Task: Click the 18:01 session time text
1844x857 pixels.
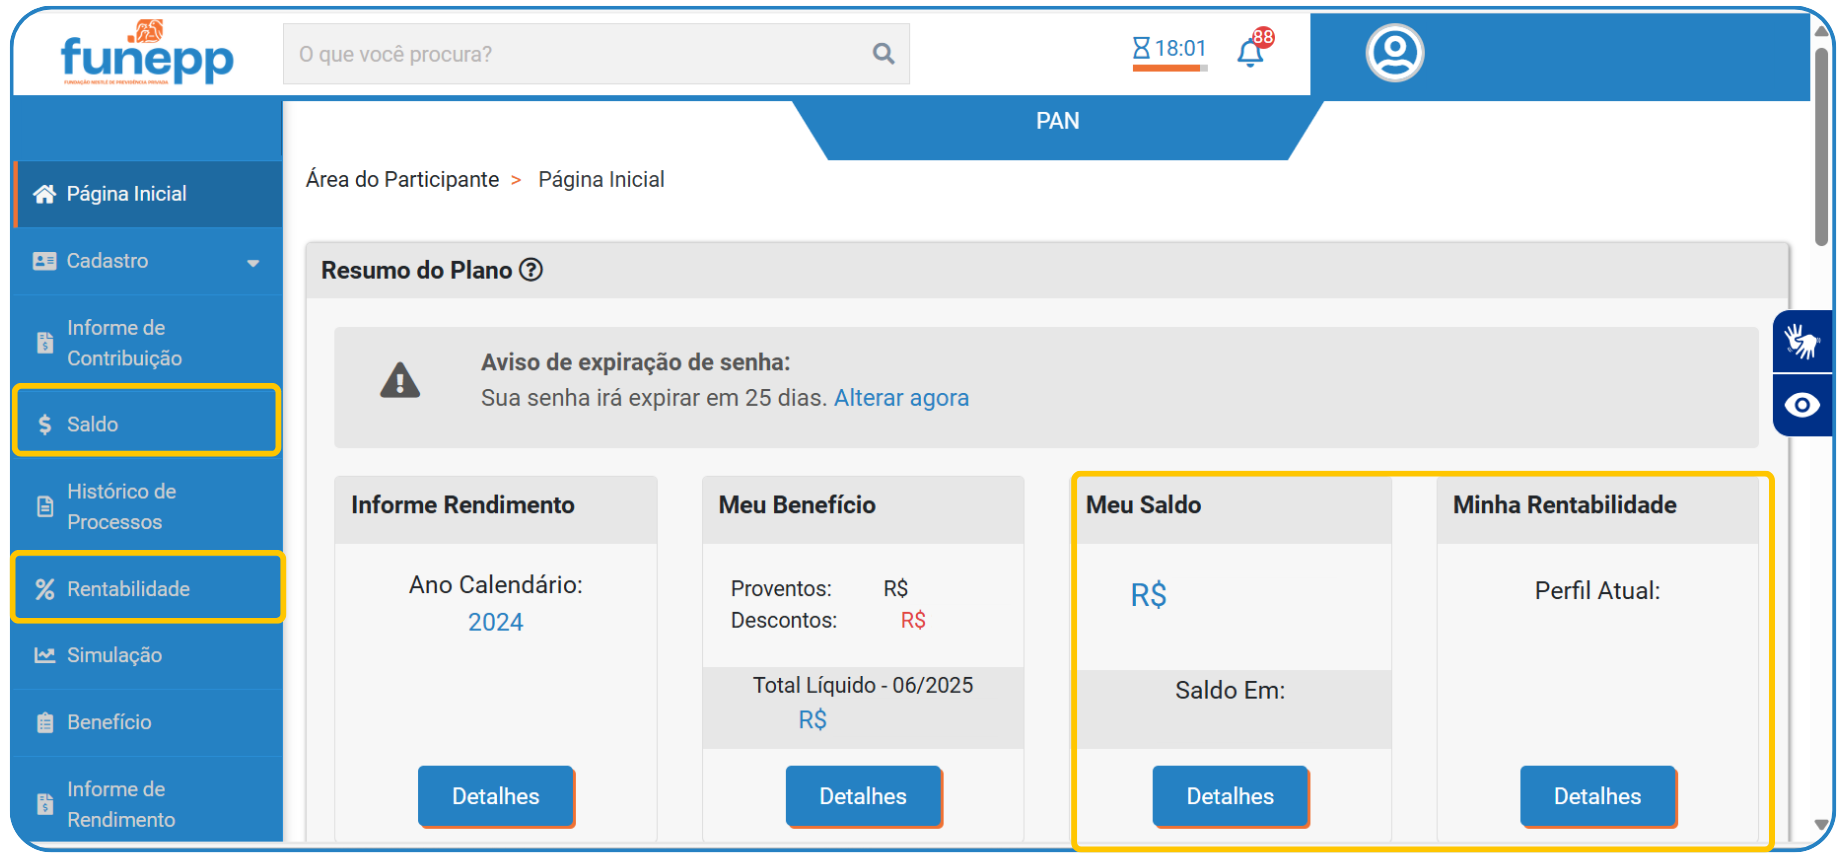Action: pyautogui.click(x=1180, y=48)
